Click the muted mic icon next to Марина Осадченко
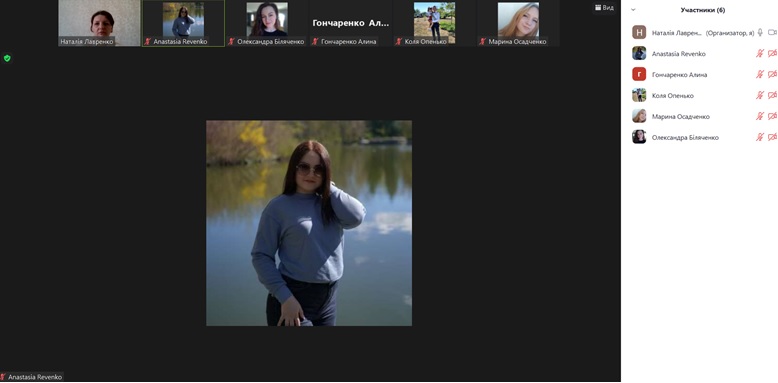This screenshot has width=778, height=383. click(760, 116)
